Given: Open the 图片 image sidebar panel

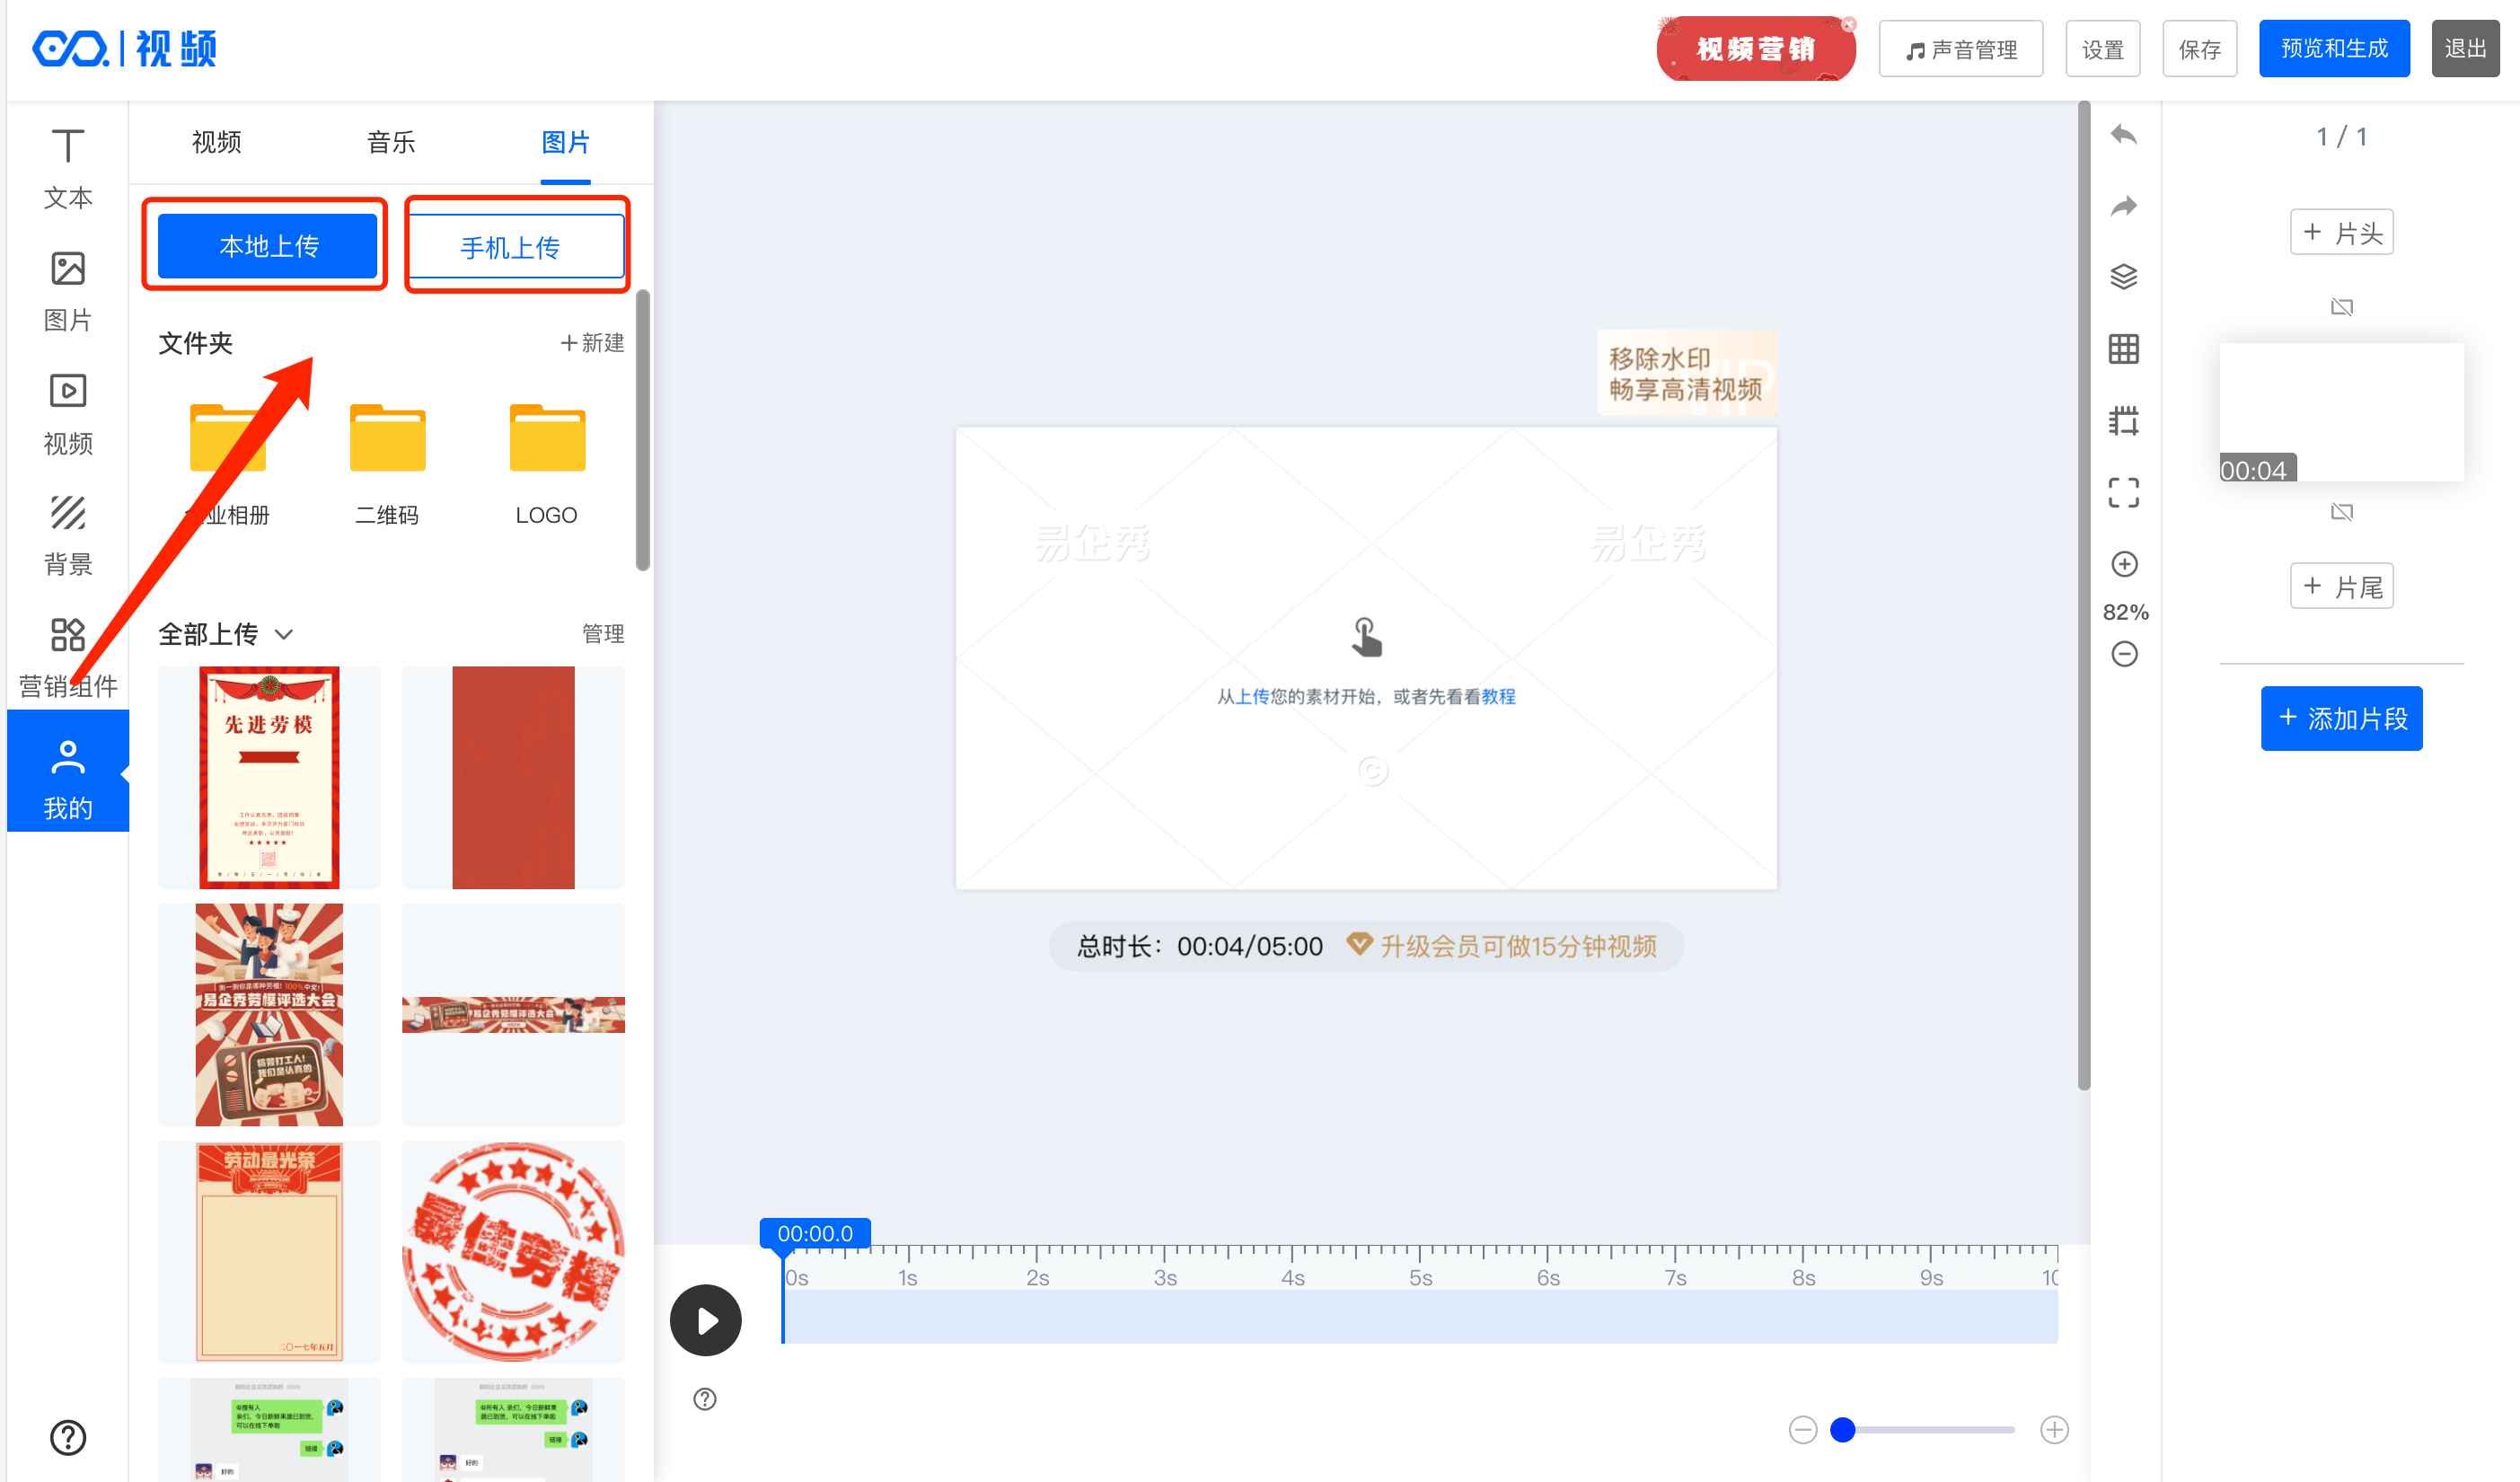Looking at the screenshot, I should [68, 291].
